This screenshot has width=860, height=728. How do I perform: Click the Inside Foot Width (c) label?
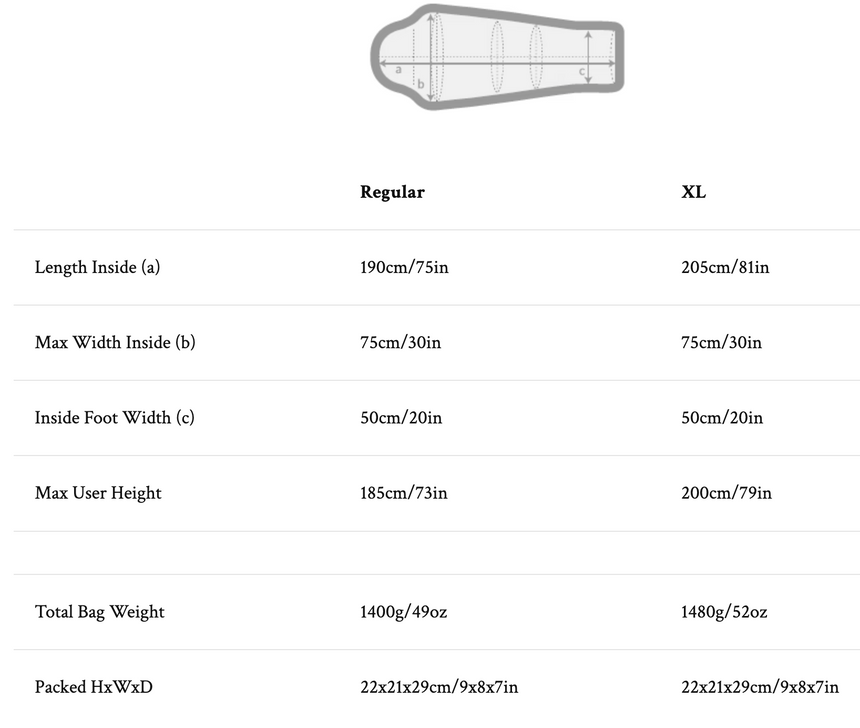114,417
